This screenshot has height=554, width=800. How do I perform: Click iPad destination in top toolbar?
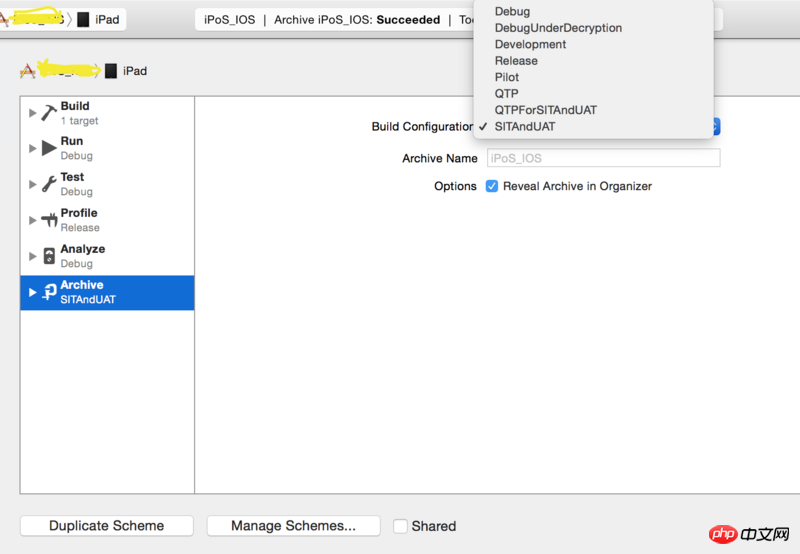coord(107,19)
